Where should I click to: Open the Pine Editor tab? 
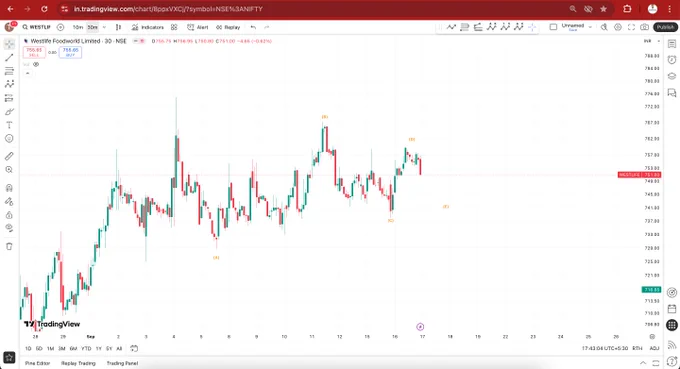[38, 363]
